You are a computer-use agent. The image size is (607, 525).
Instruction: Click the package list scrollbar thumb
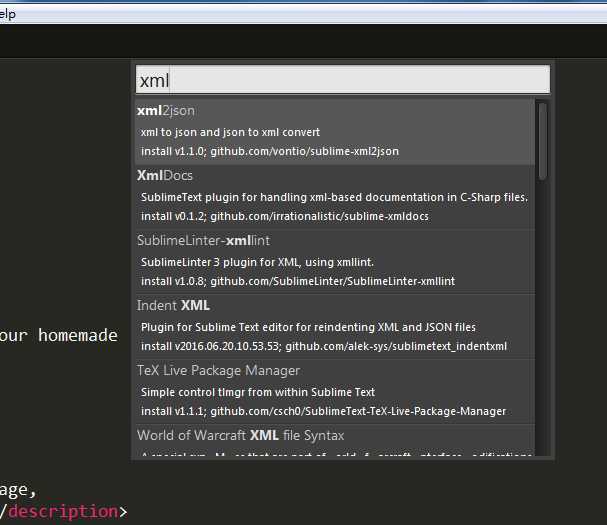[543, 141]
